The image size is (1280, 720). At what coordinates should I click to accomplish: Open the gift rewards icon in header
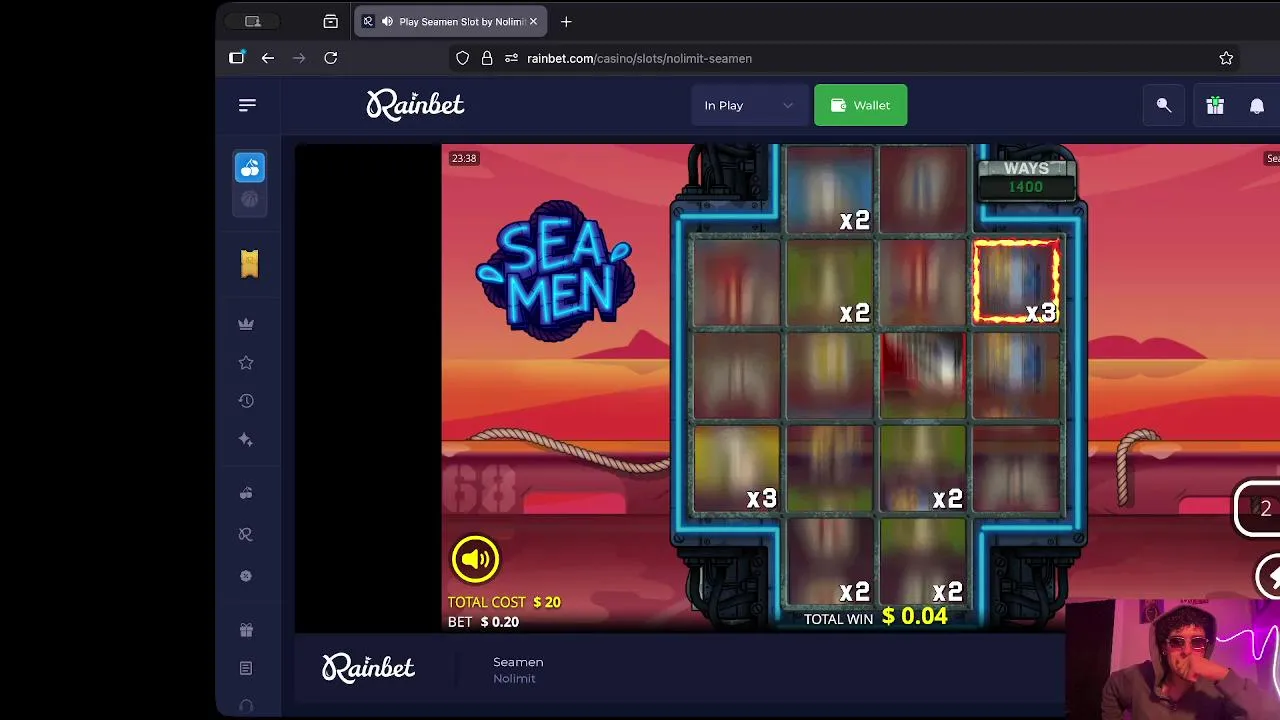(x=1215, y=105)
